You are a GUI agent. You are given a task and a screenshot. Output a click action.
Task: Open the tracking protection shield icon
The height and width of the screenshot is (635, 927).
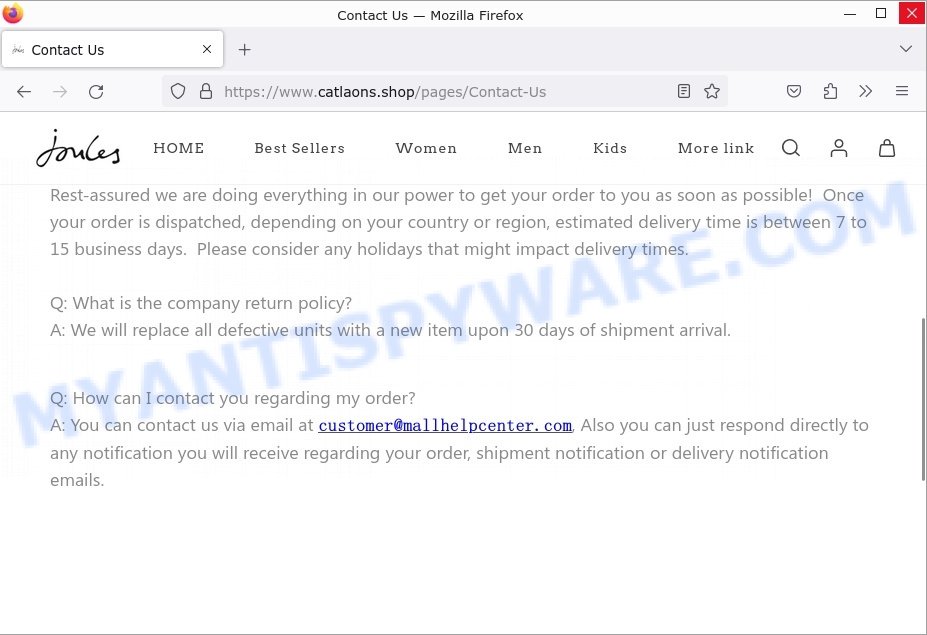(178, 91)
